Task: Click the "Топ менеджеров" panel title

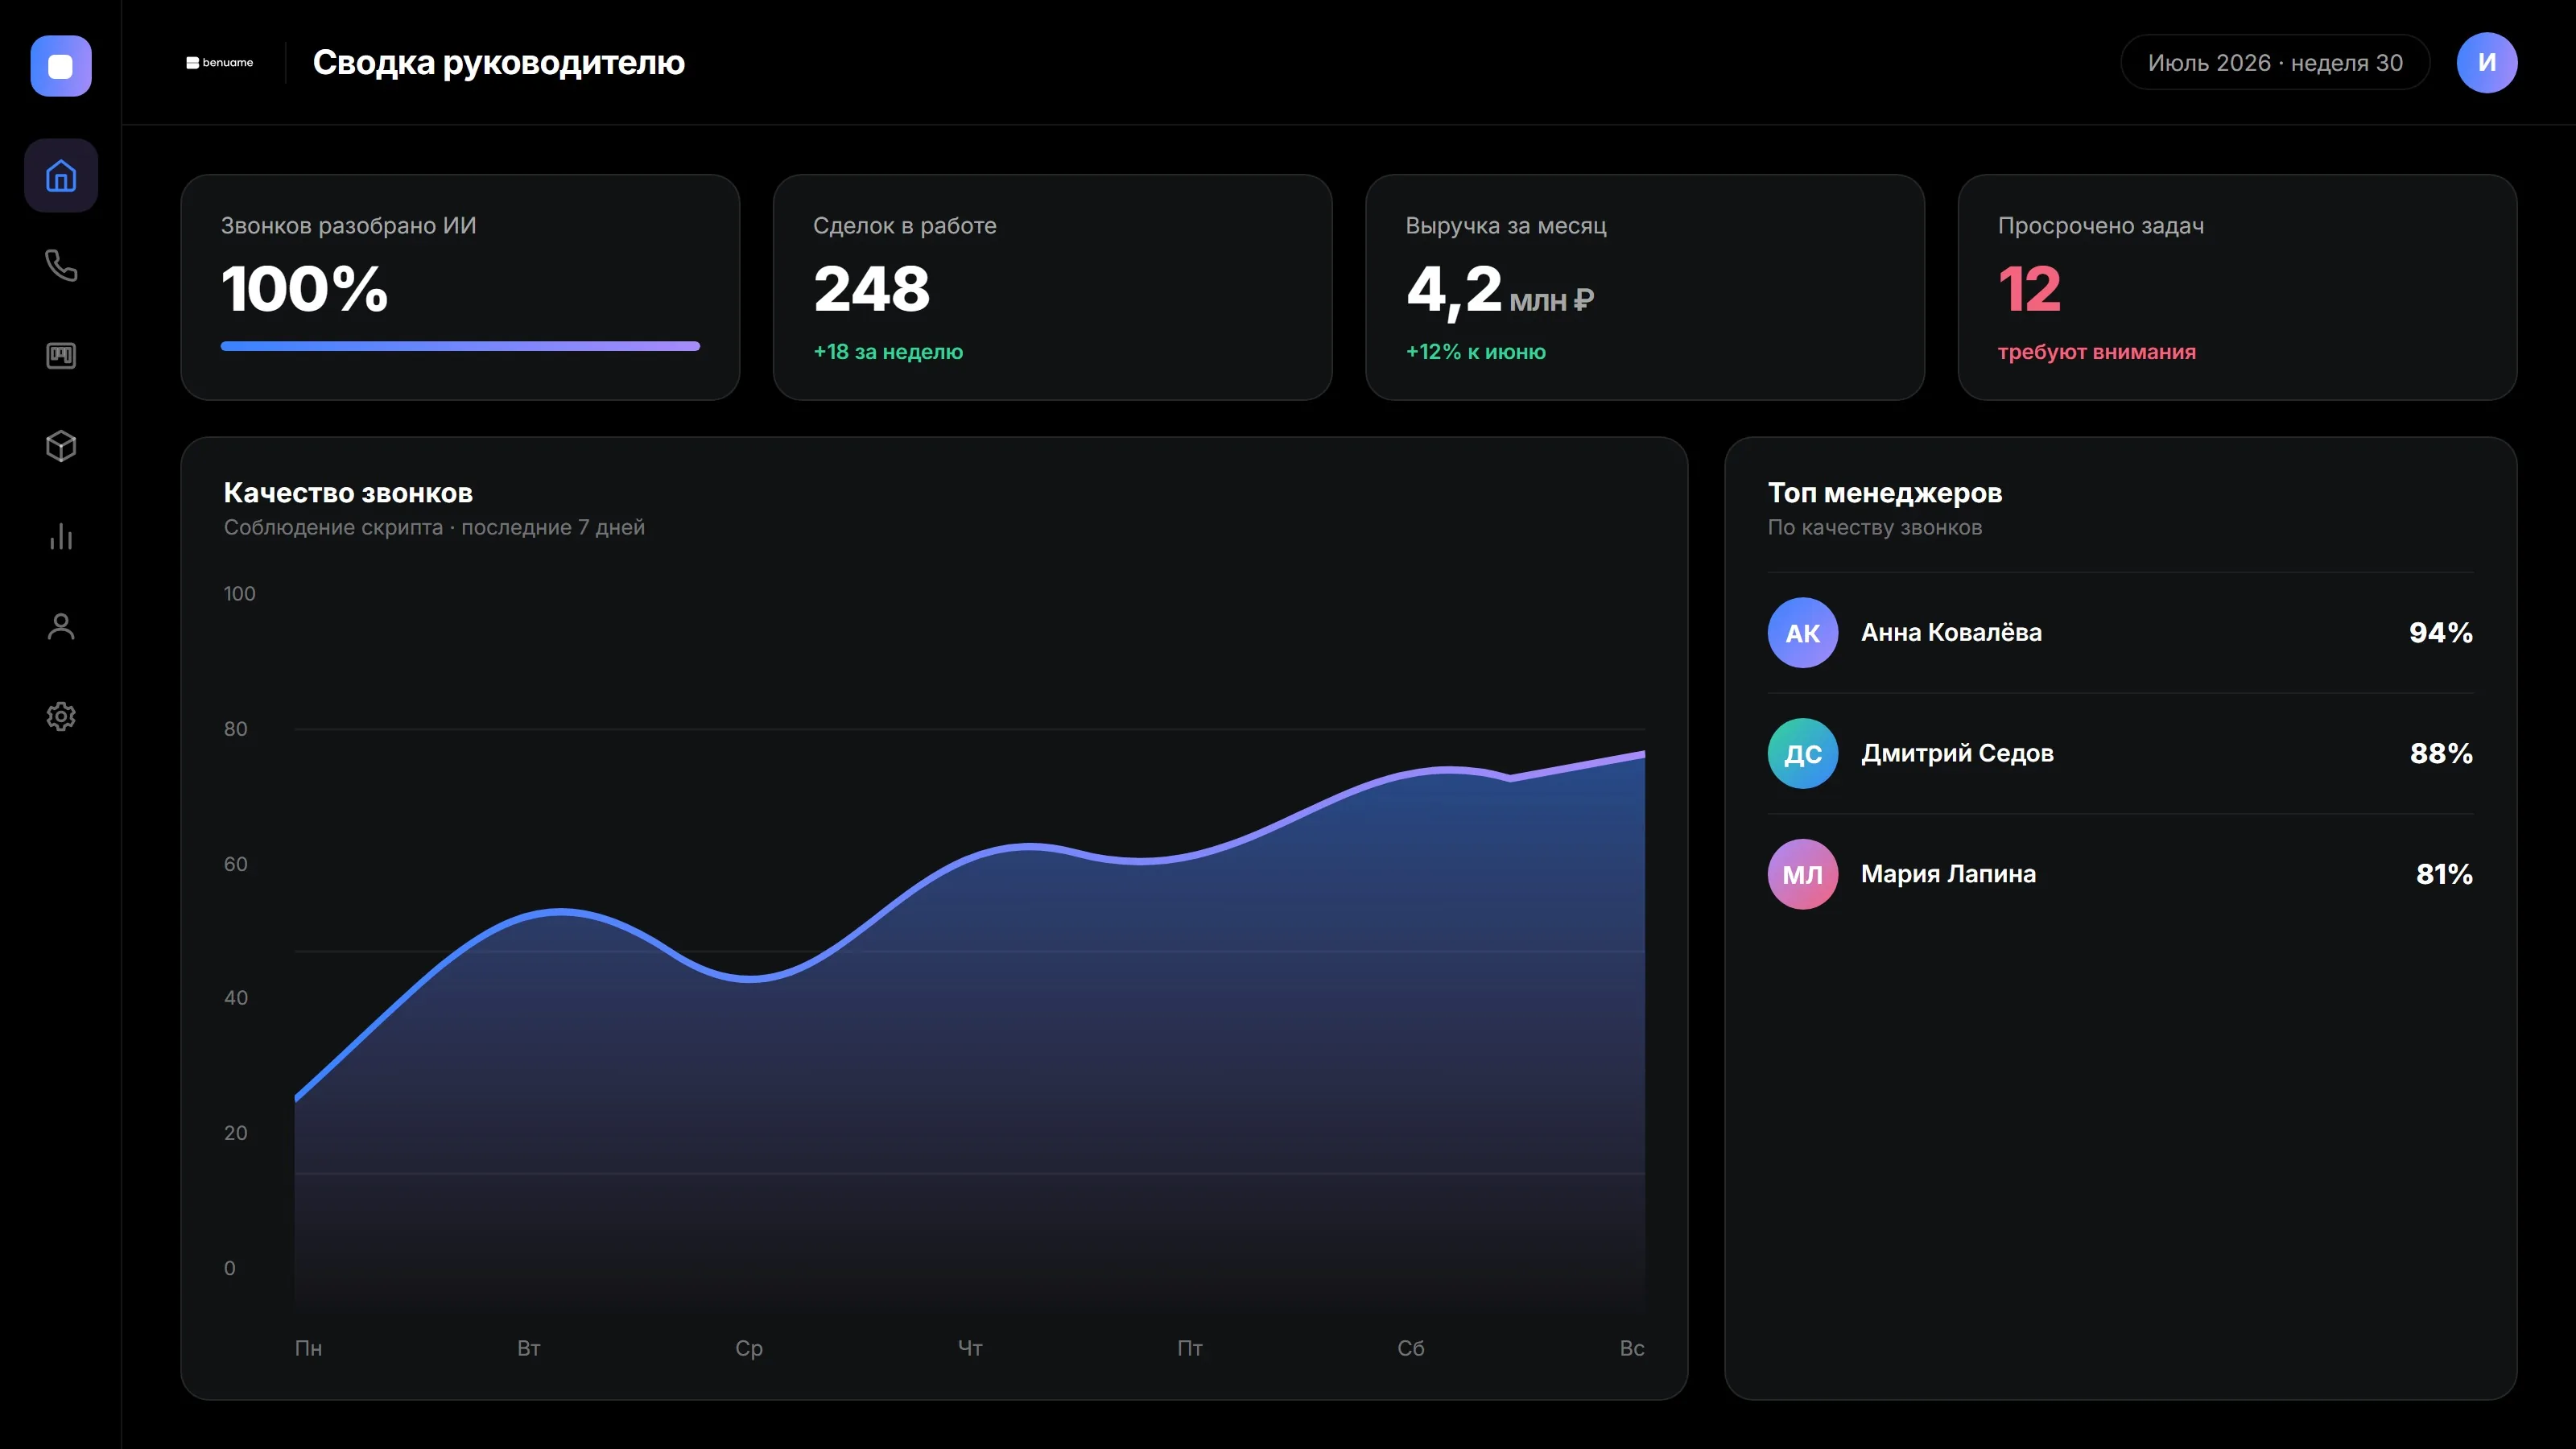Action: point(1885,493)
